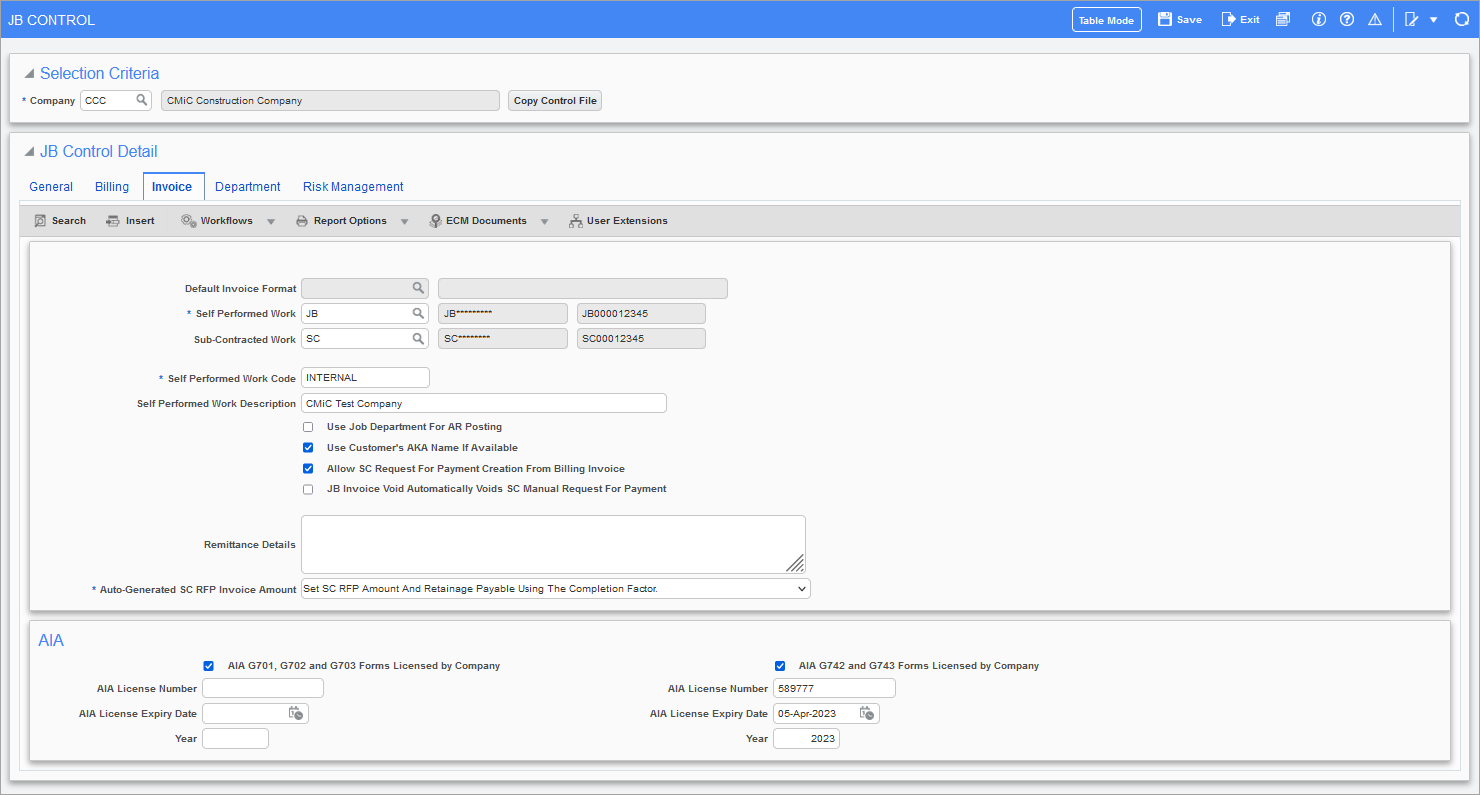This screenshot has width=1480, height=795.
Task: Uncheck Allow SC Request For Payment Creation checkbox
Action: 308,468
